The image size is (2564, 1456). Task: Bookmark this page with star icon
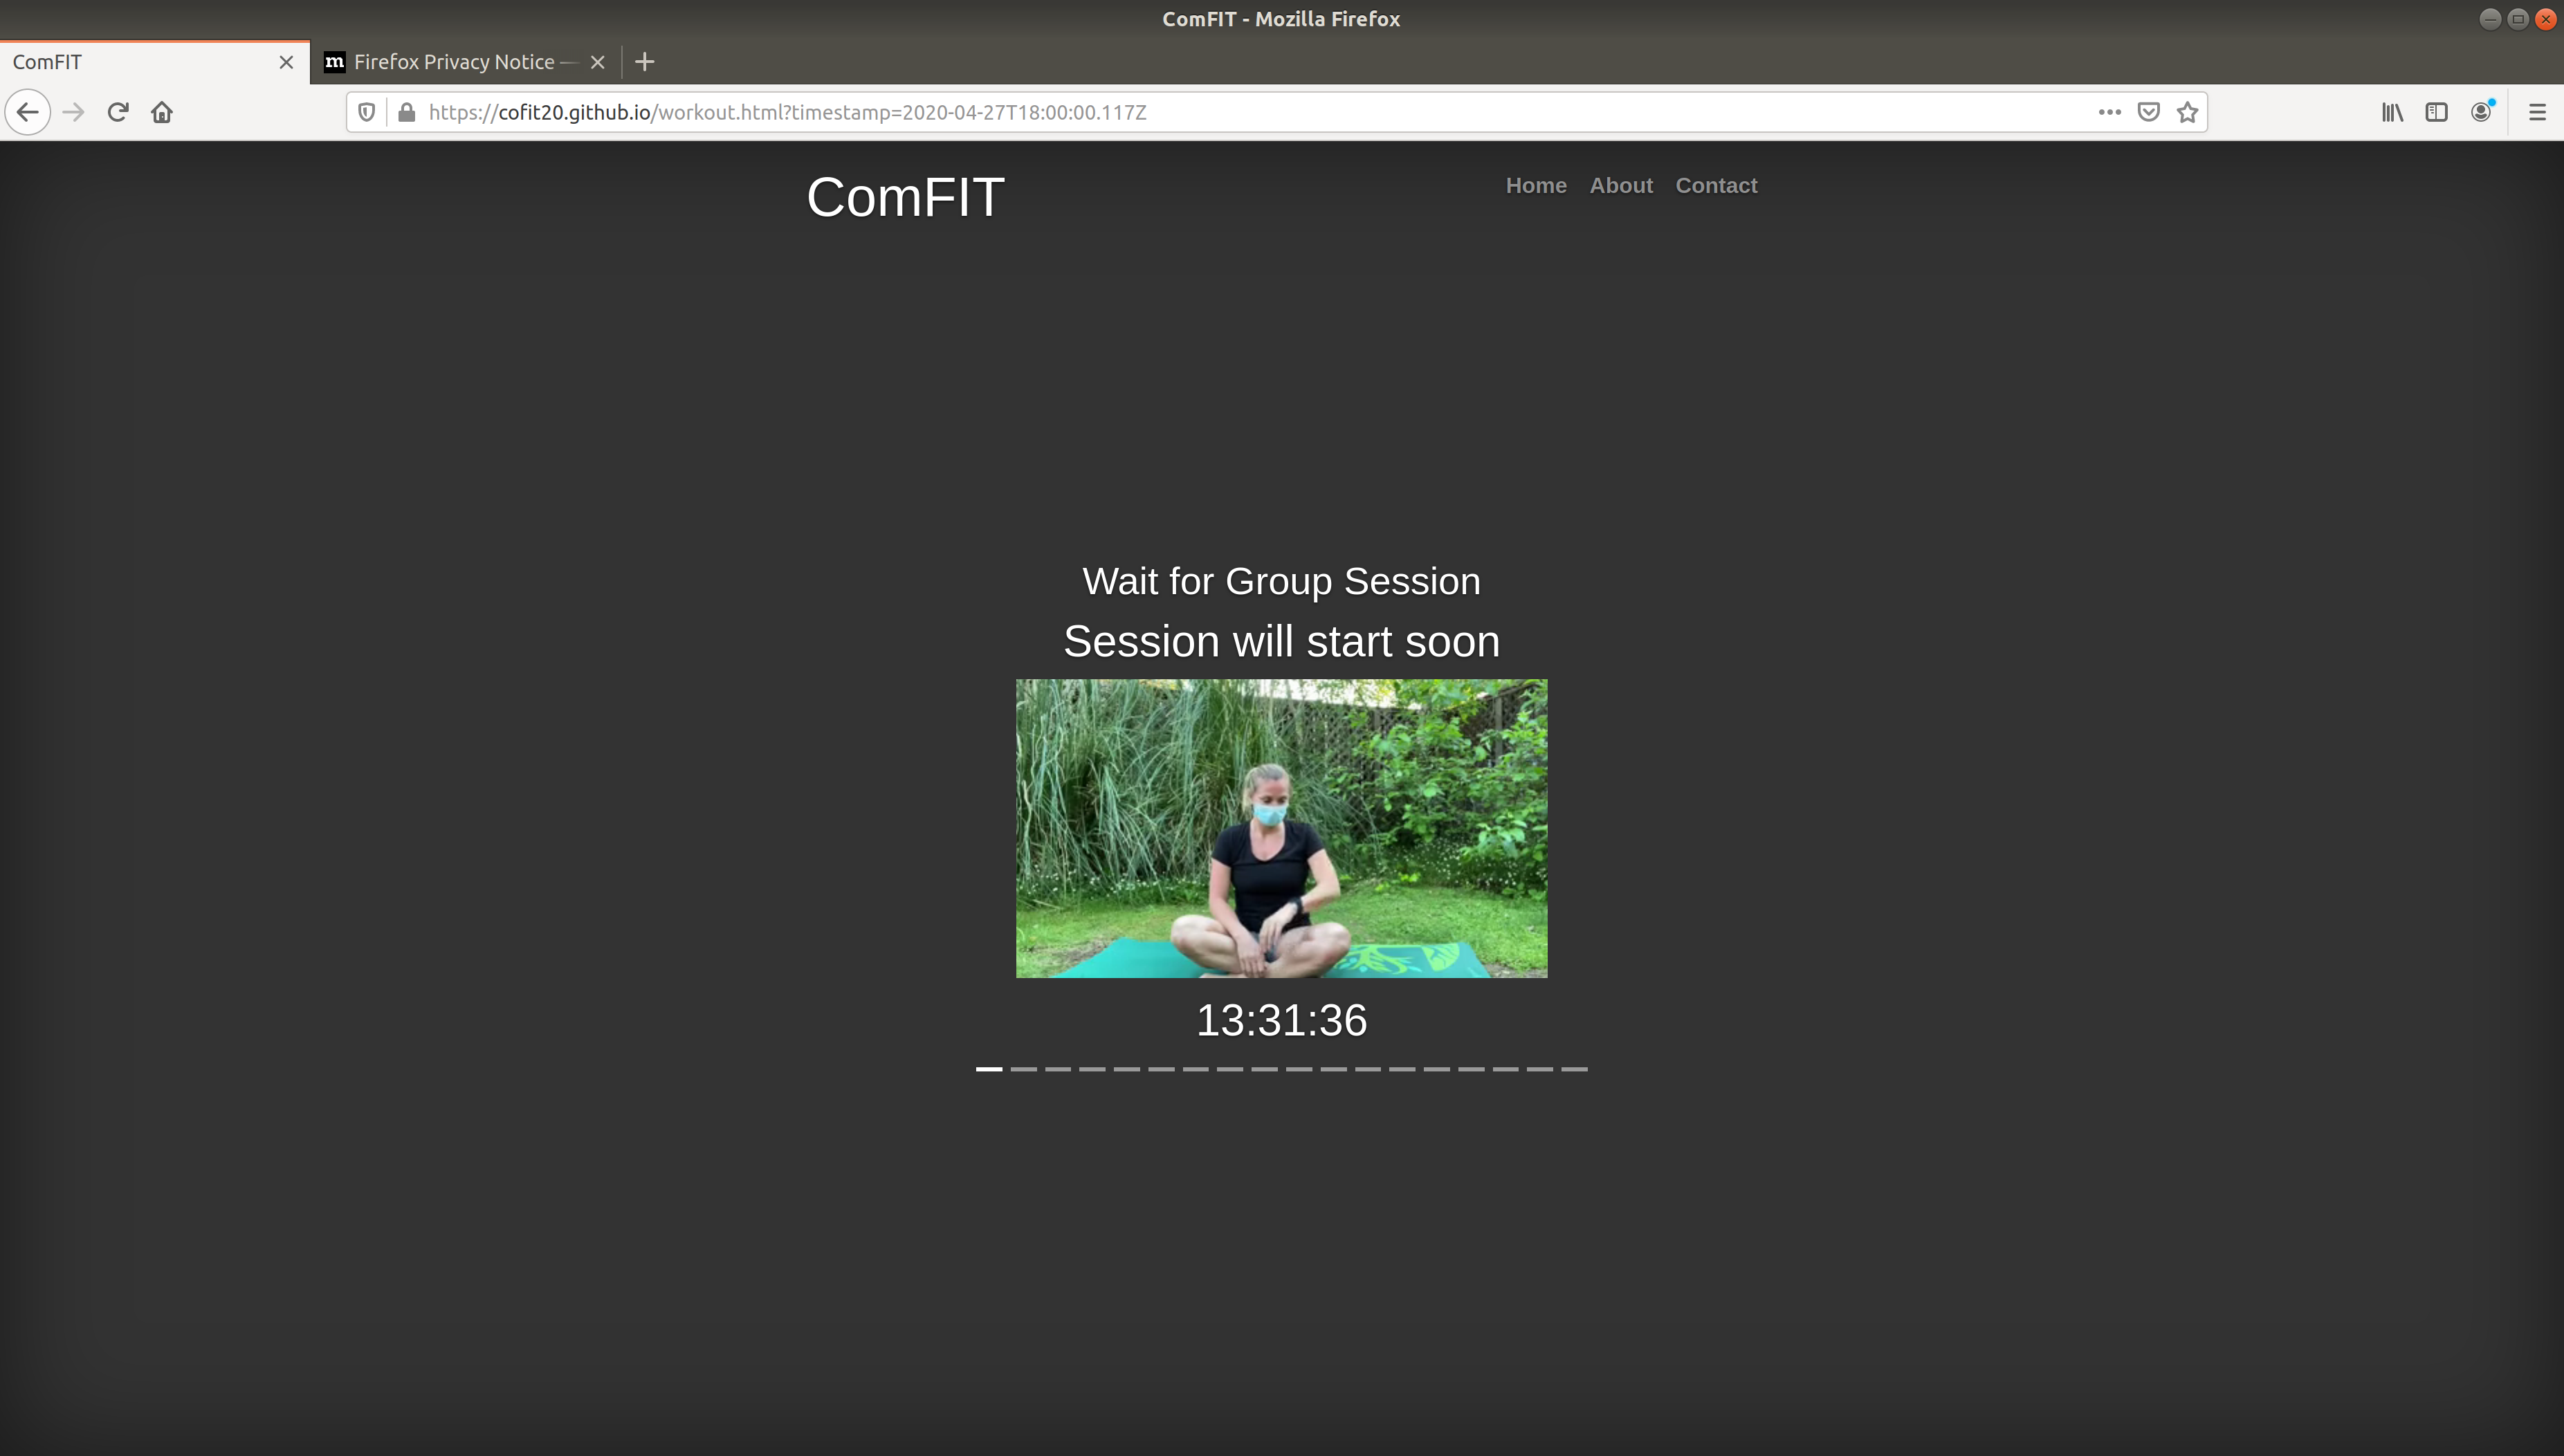pyautogui.click(x=2188, y=112)
